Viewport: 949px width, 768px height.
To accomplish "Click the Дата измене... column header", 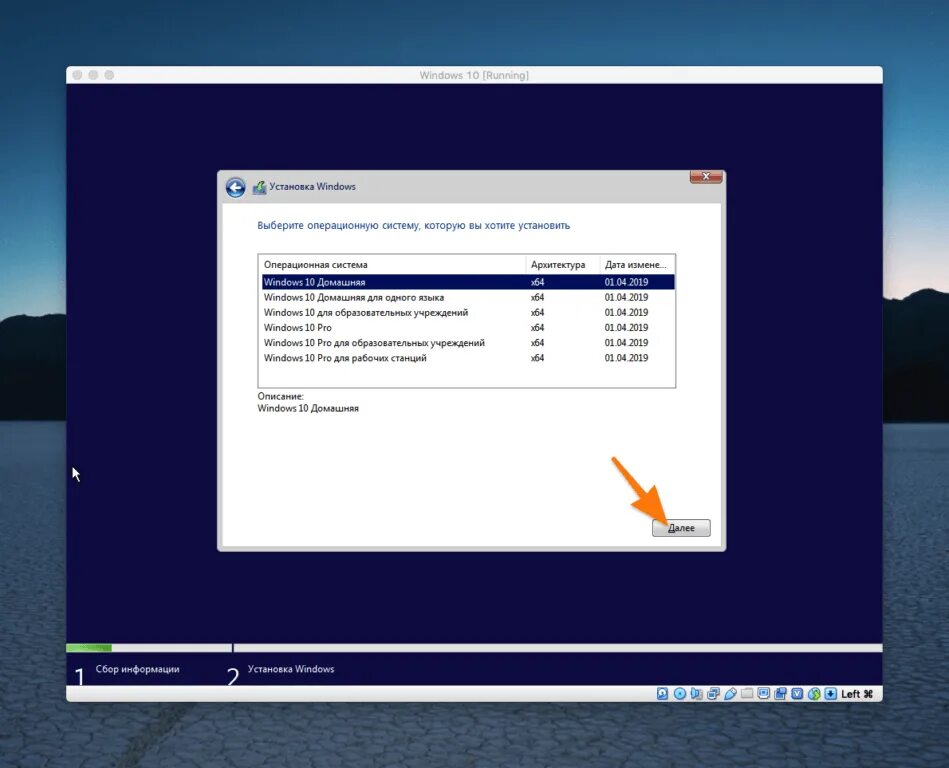I will (637, 264).
